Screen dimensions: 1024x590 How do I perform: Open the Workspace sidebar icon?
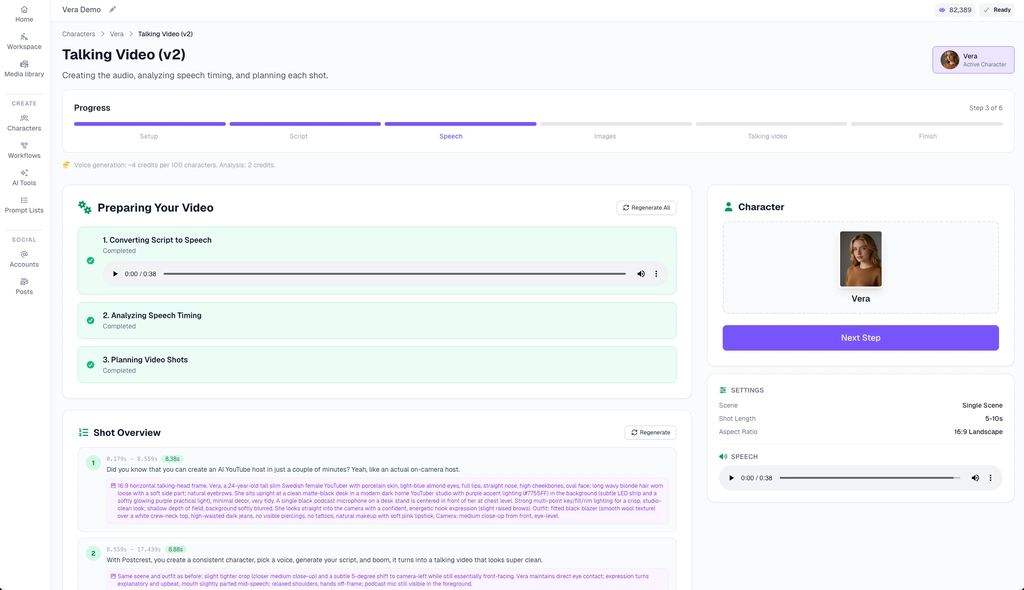(24, 41)
